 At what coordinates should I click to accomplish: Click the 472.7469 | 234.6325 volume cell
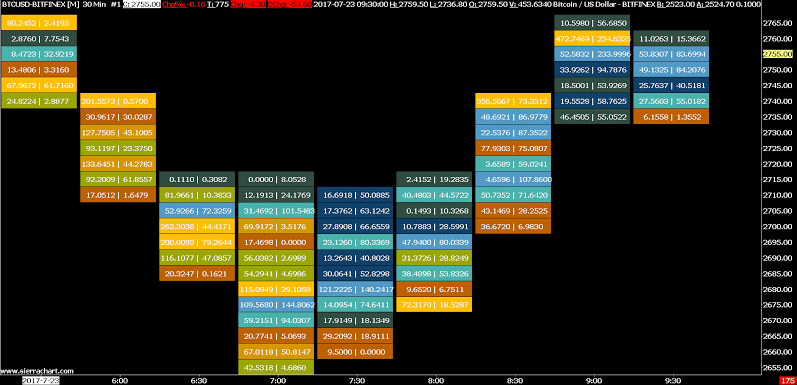coord(592,38)
